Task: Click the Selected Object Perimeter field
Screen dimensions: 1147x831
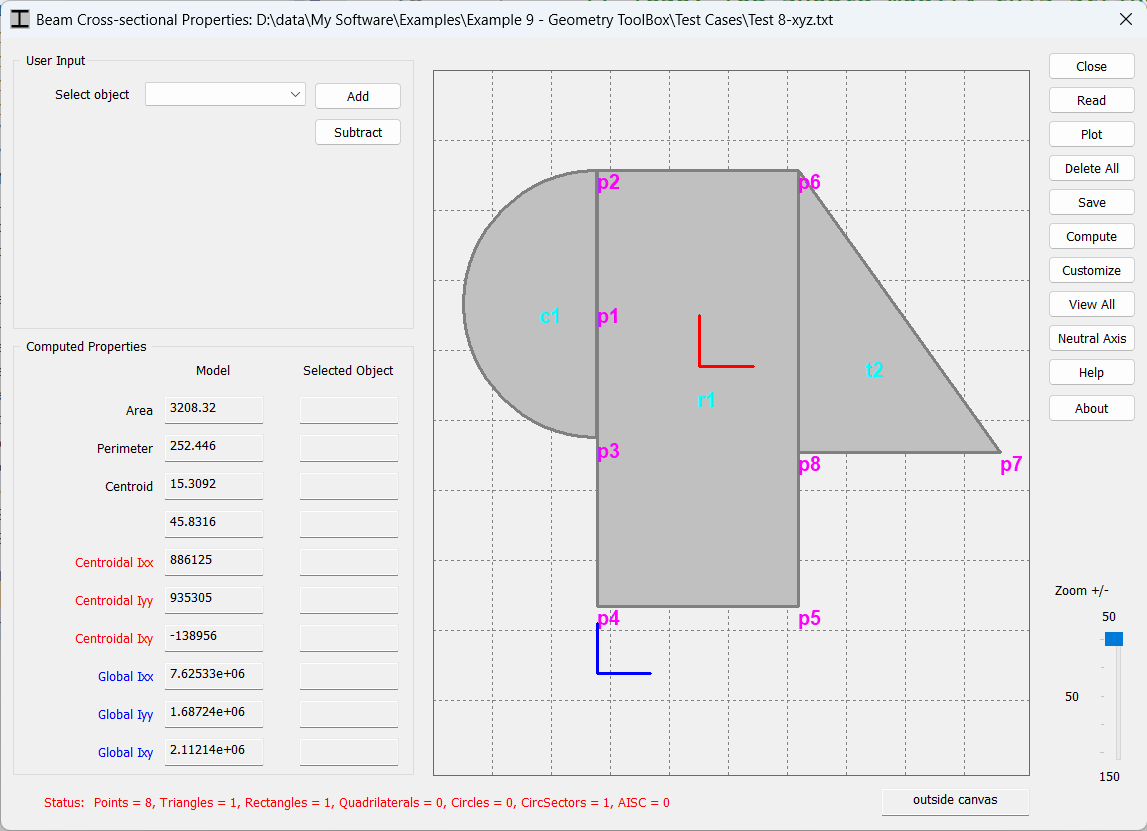Action: (348, 448)
